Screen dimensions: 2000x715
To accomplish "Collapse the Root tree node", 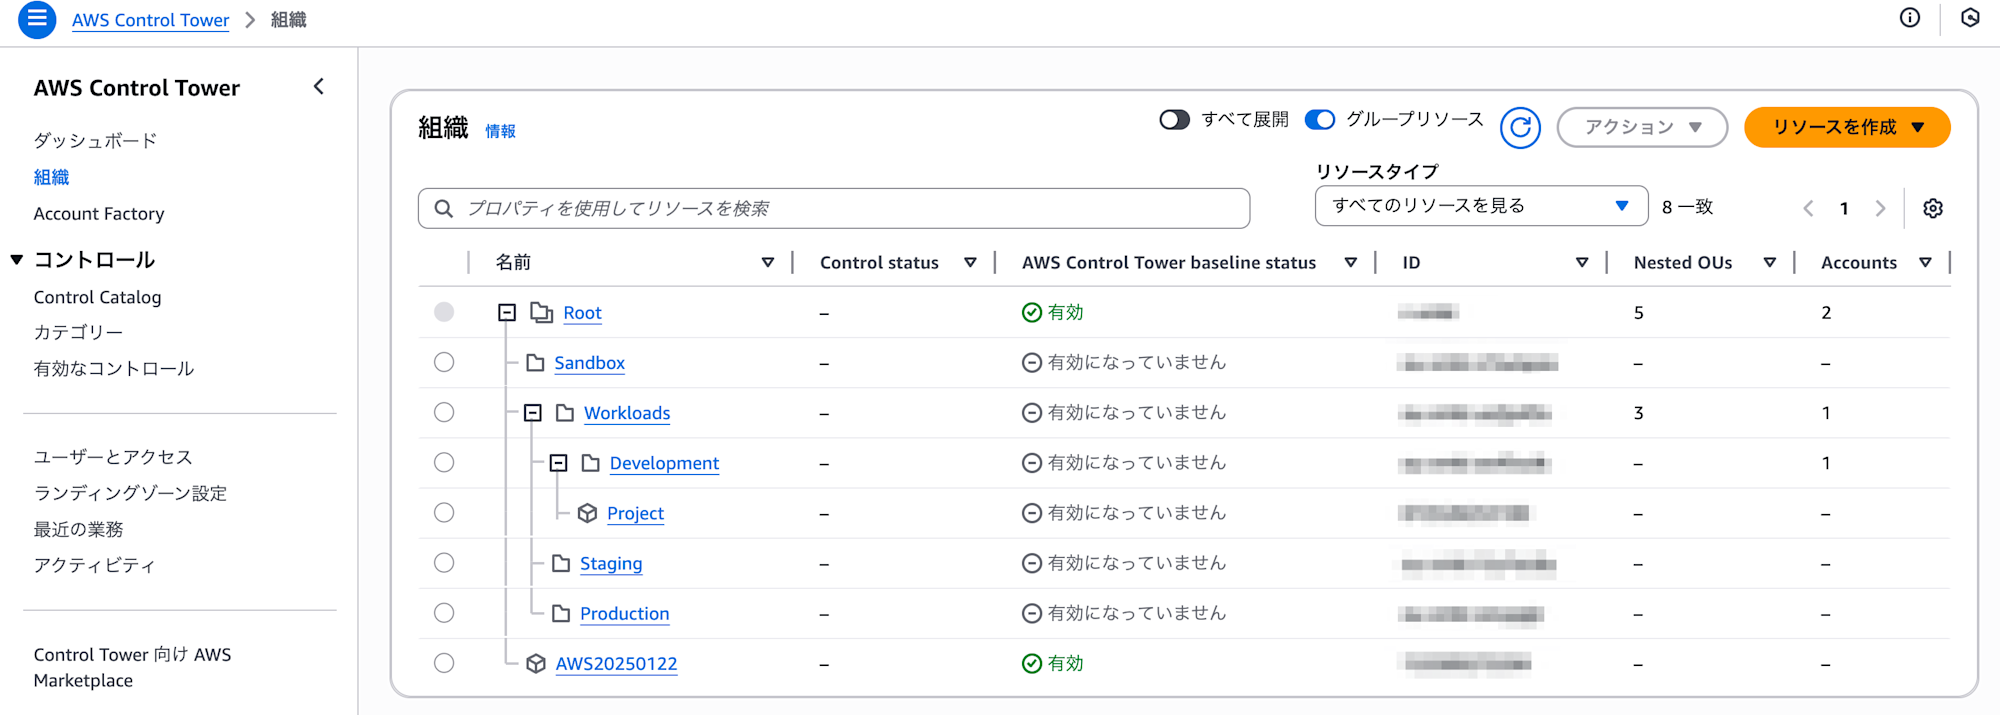I will (x=507, y=313).
